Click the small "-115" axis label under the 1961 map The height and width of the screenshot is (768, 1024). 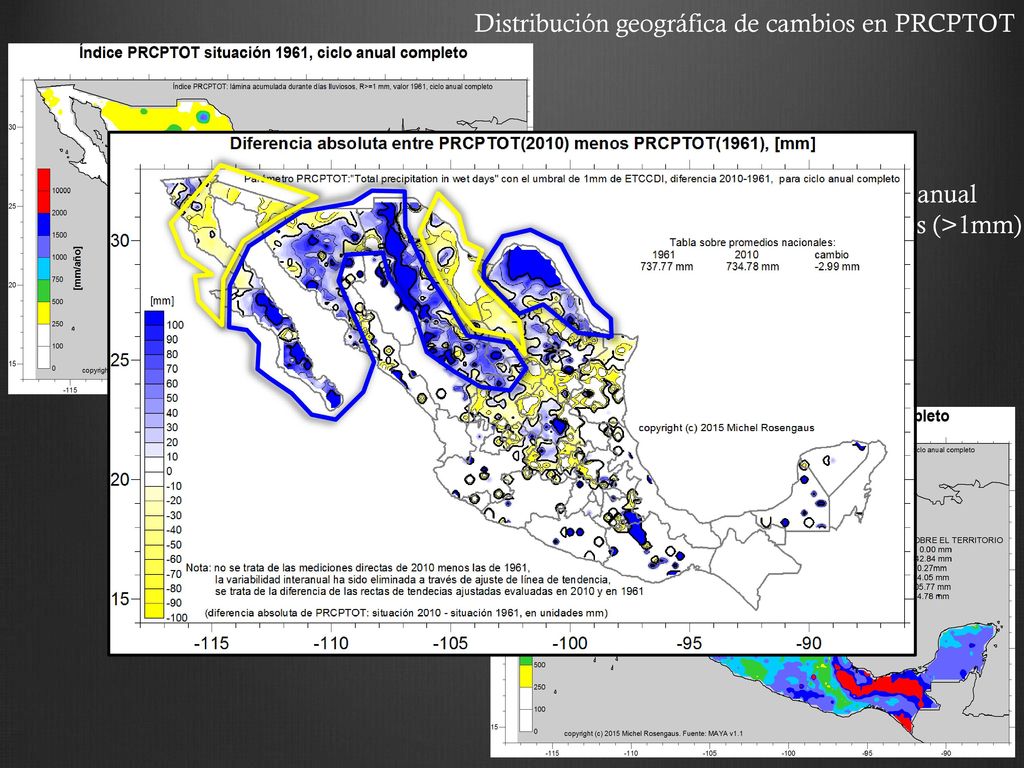(70, 390)
